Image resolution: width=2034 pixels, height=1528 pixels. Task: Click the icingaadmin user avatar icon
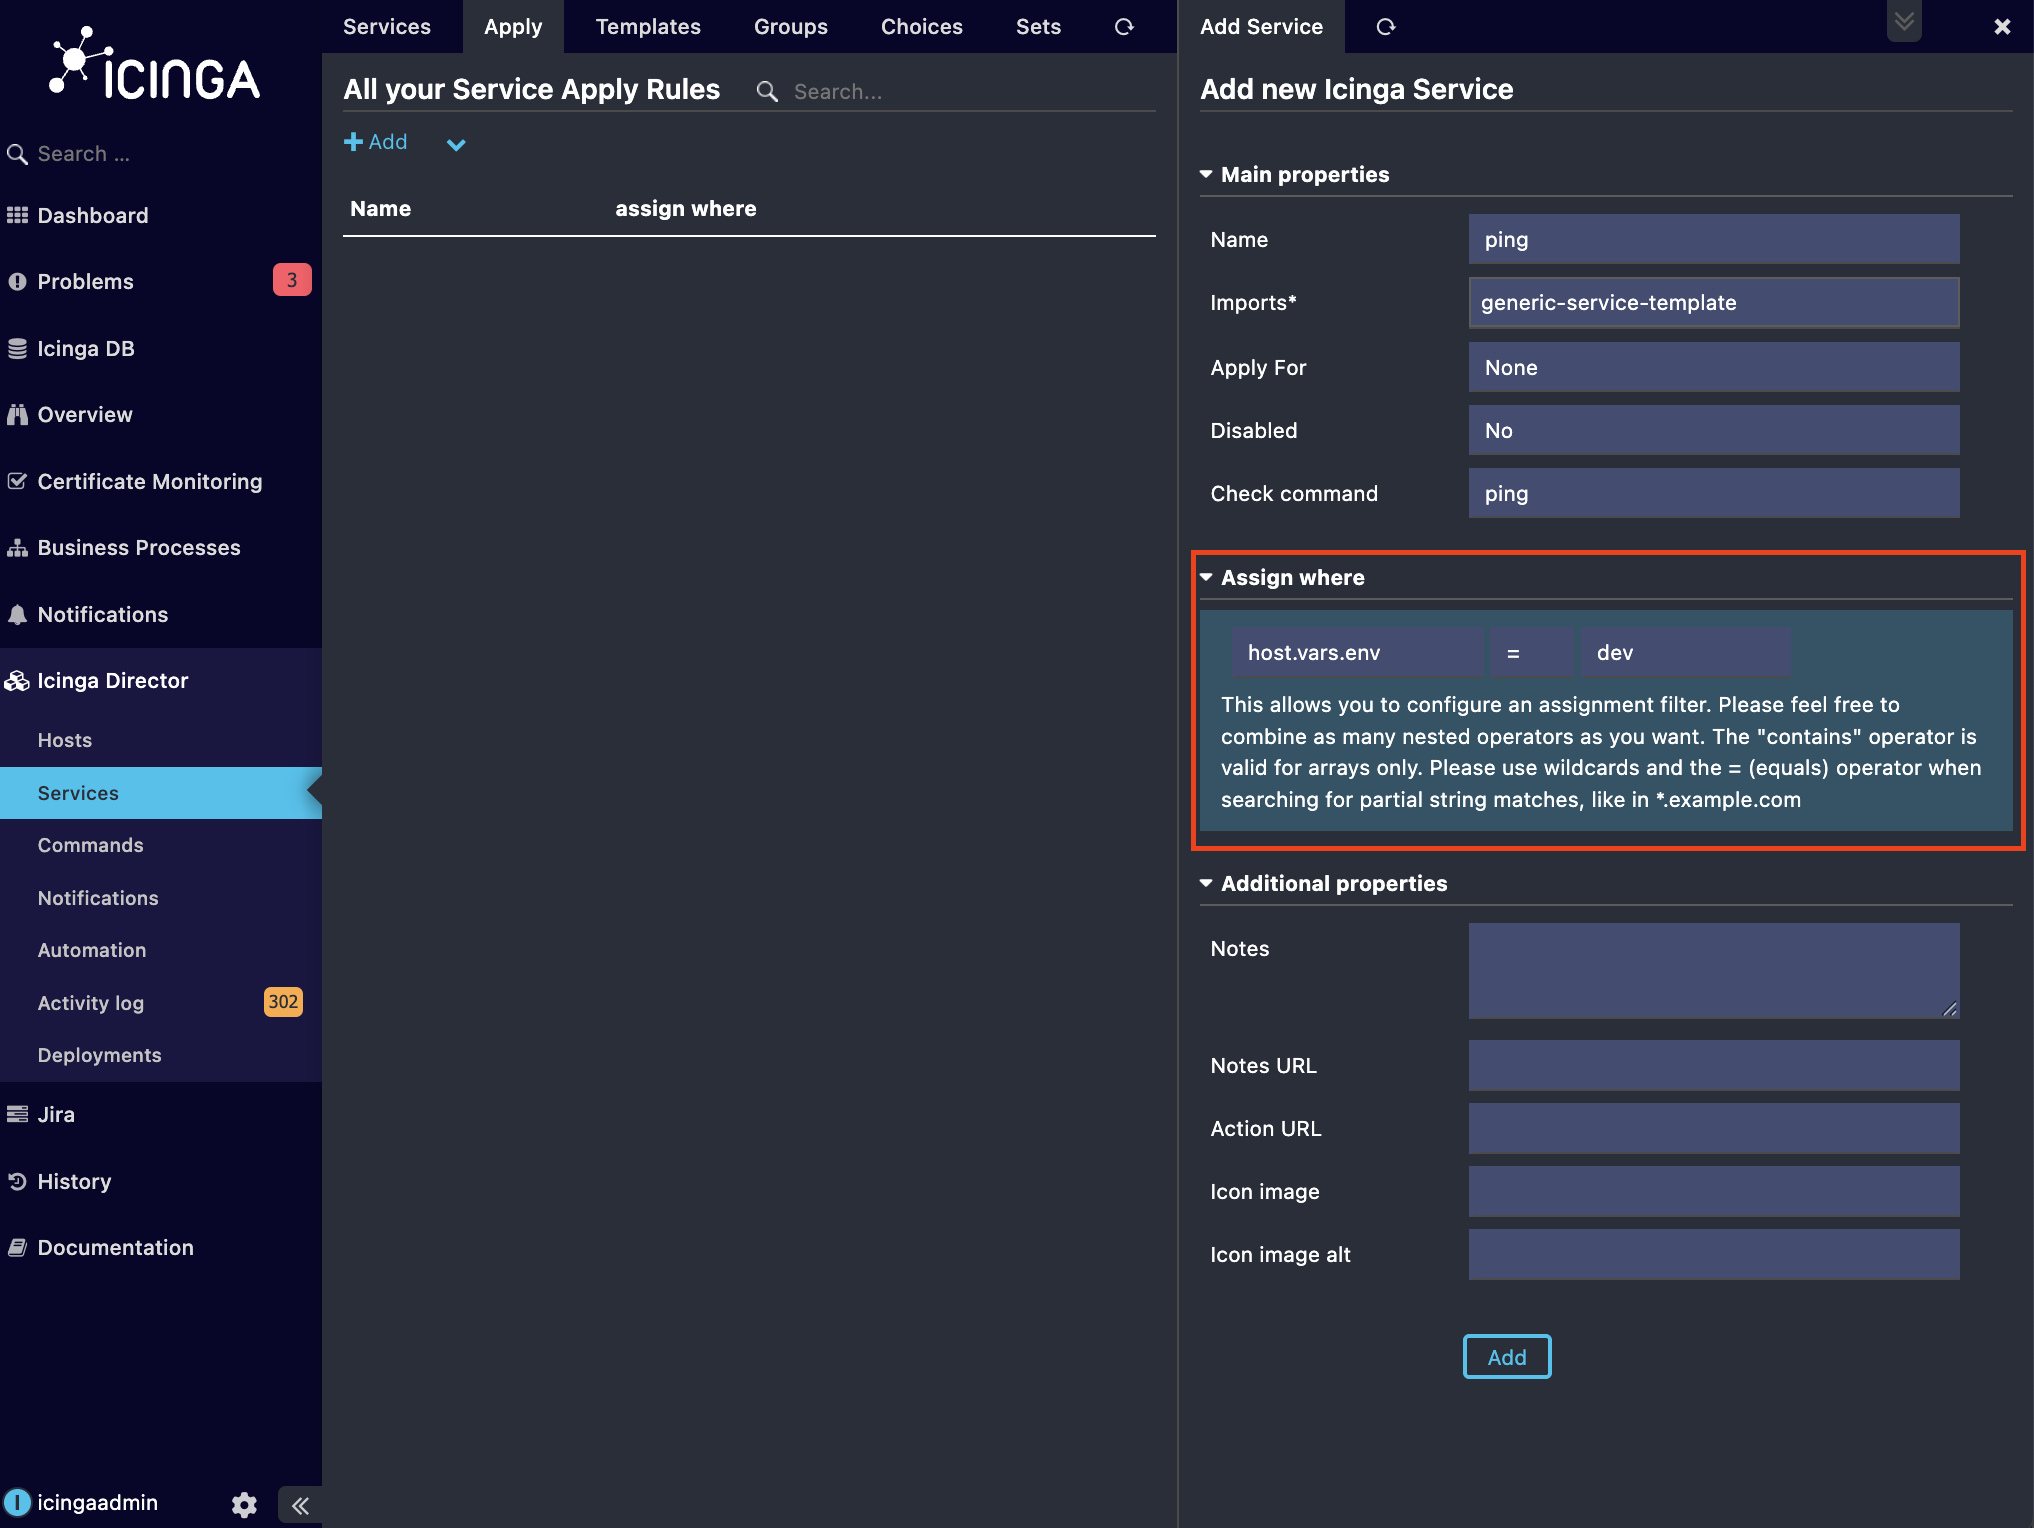(17, 1502)
